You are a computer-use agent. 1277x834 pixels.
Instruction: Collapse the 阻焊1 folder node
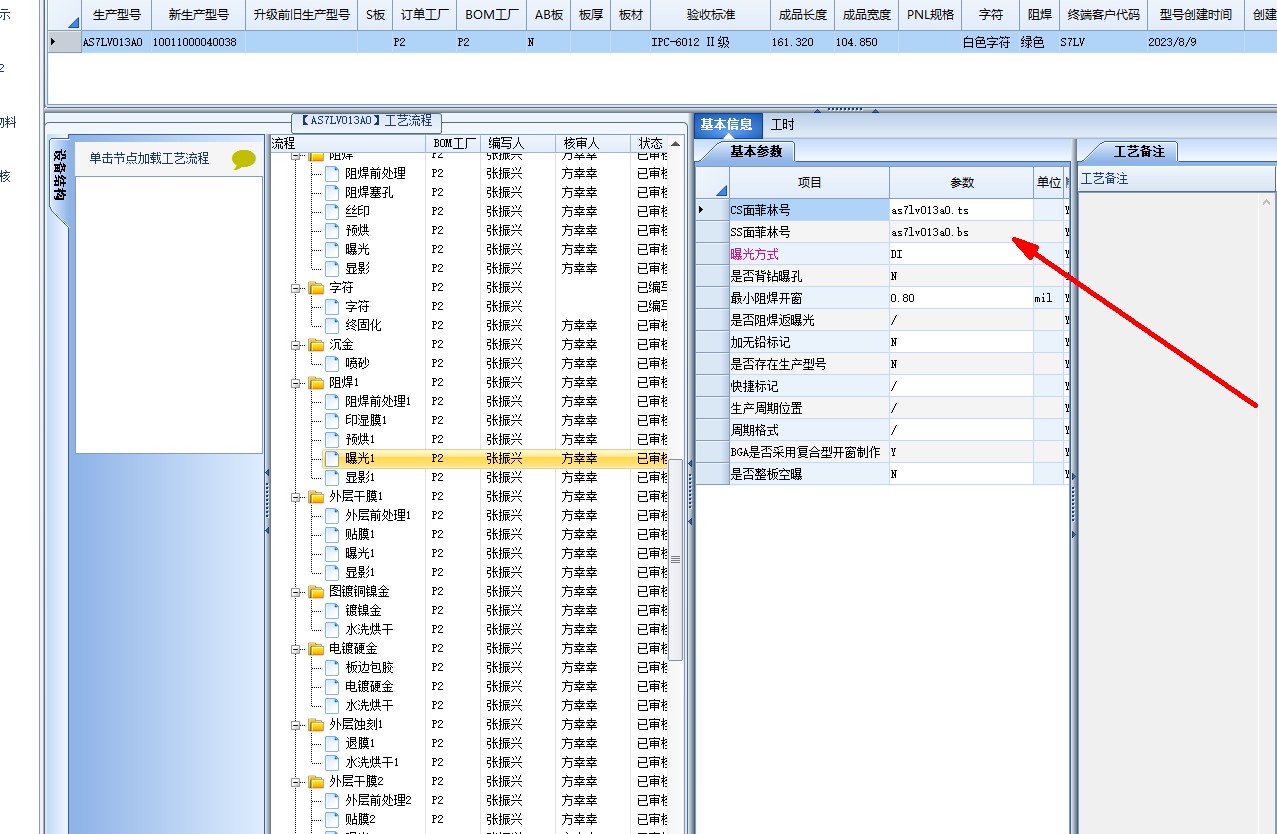point(296,382)
